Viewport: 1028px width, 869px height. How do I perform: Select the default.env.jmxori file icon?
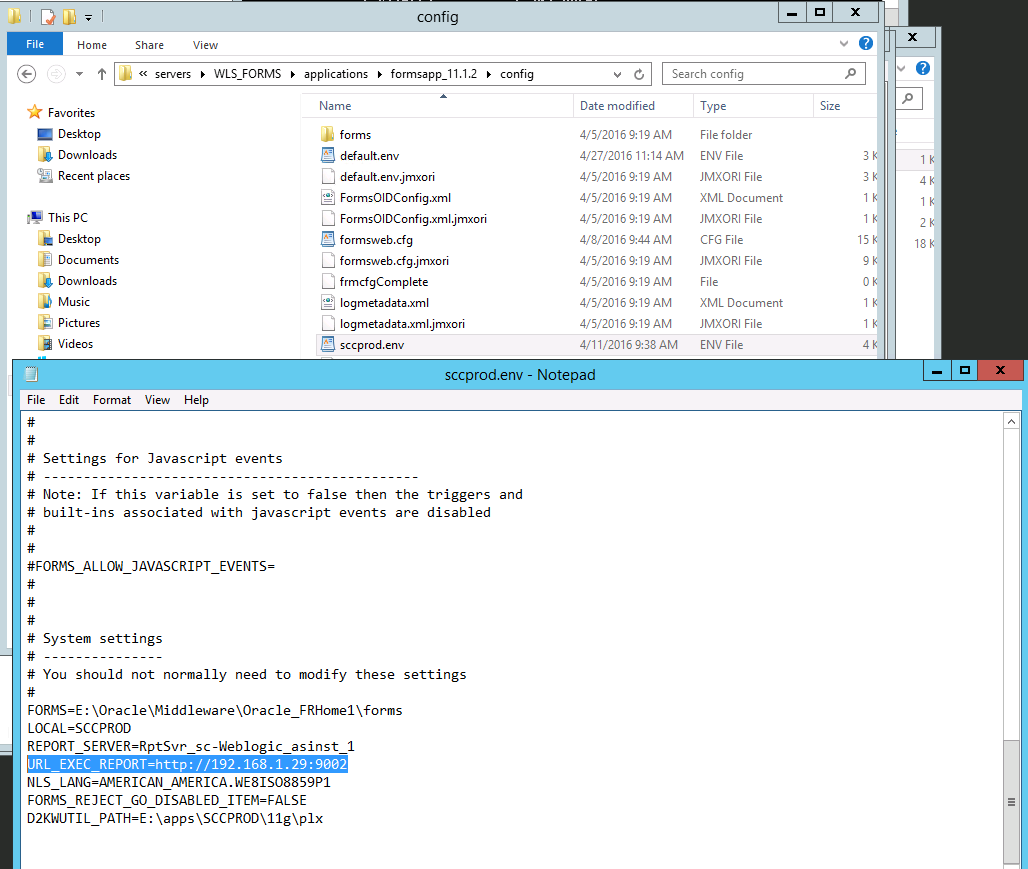[328, 176]
